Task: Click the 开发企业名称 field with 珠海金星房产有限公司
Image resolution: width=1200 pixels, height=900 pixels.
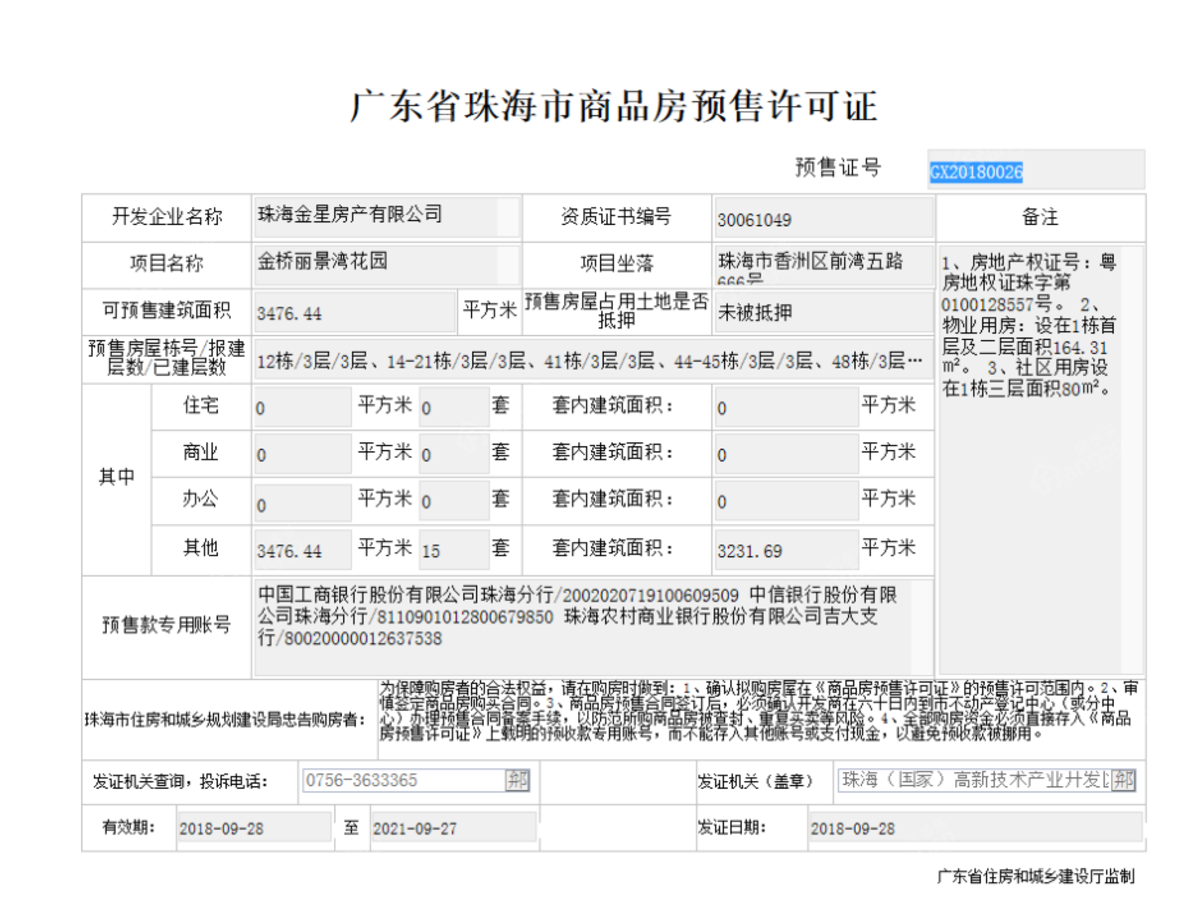Action: [386, 217]
